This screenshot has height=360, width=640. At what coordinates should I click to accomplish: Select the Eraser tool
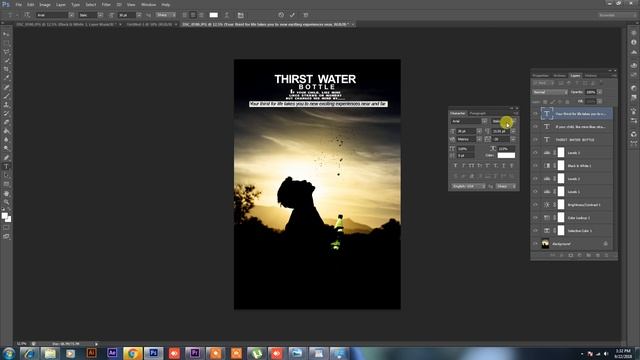tap(6, 122)
